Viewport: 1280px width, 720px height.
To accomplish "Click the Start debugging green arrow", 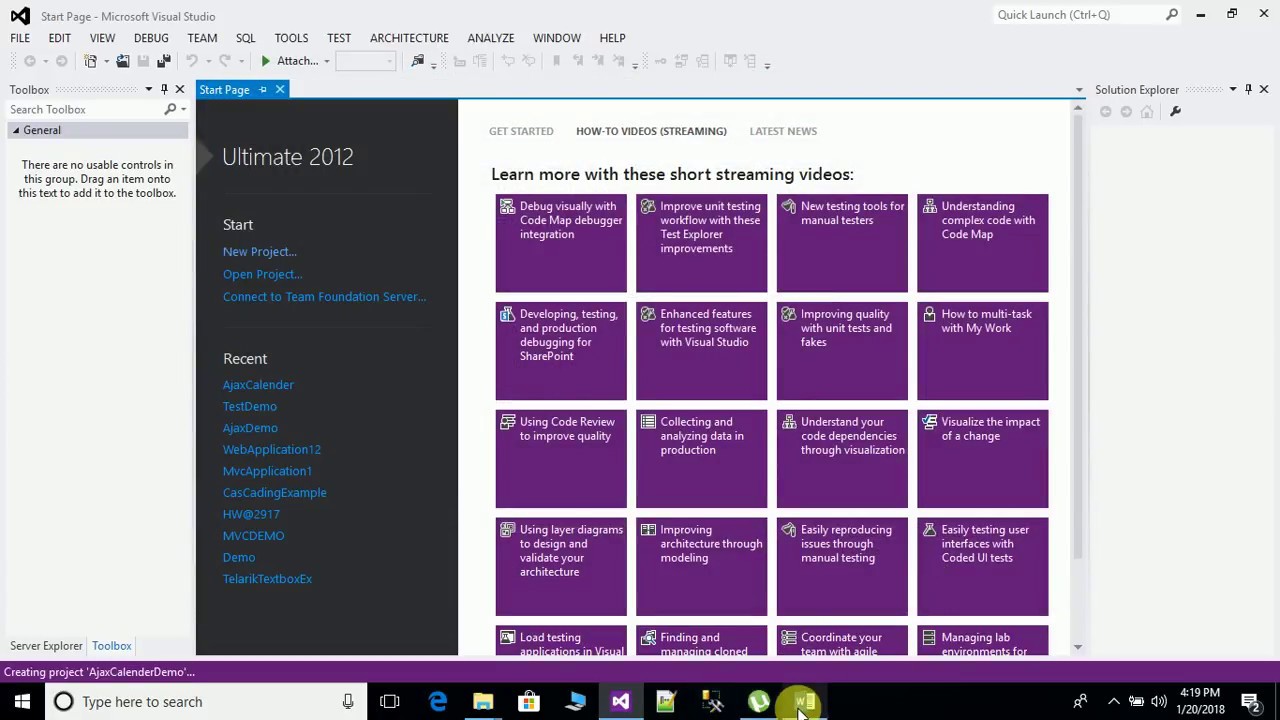I will pos(265,61).
